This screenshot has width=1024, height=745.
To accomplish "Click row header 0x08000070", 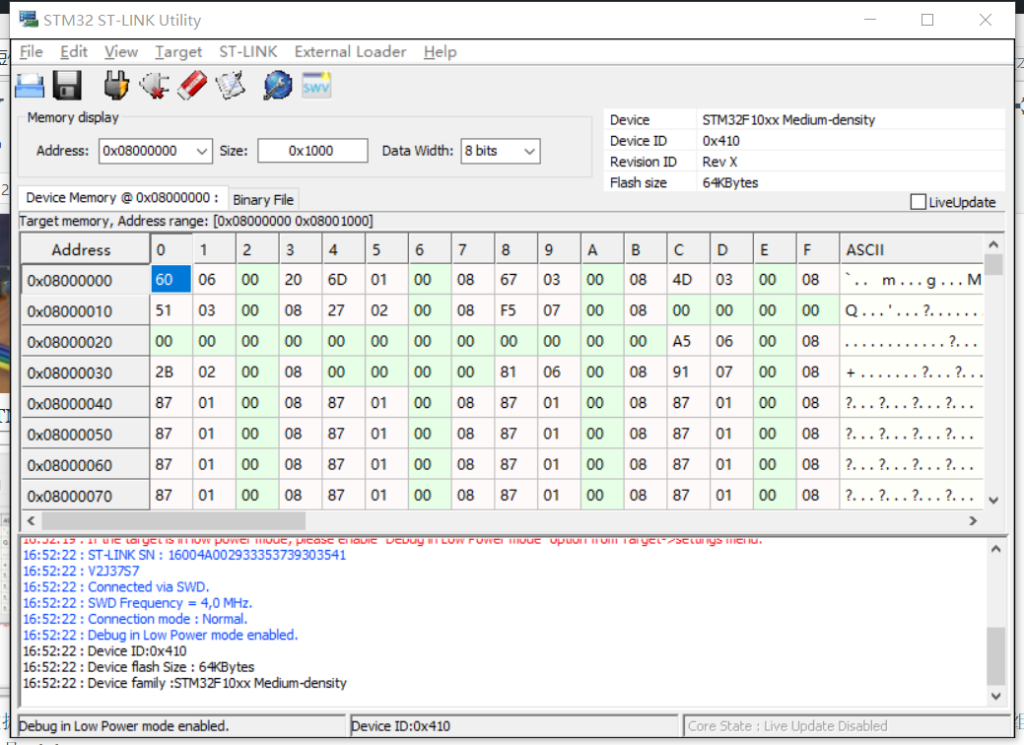I will pos(86,495).
